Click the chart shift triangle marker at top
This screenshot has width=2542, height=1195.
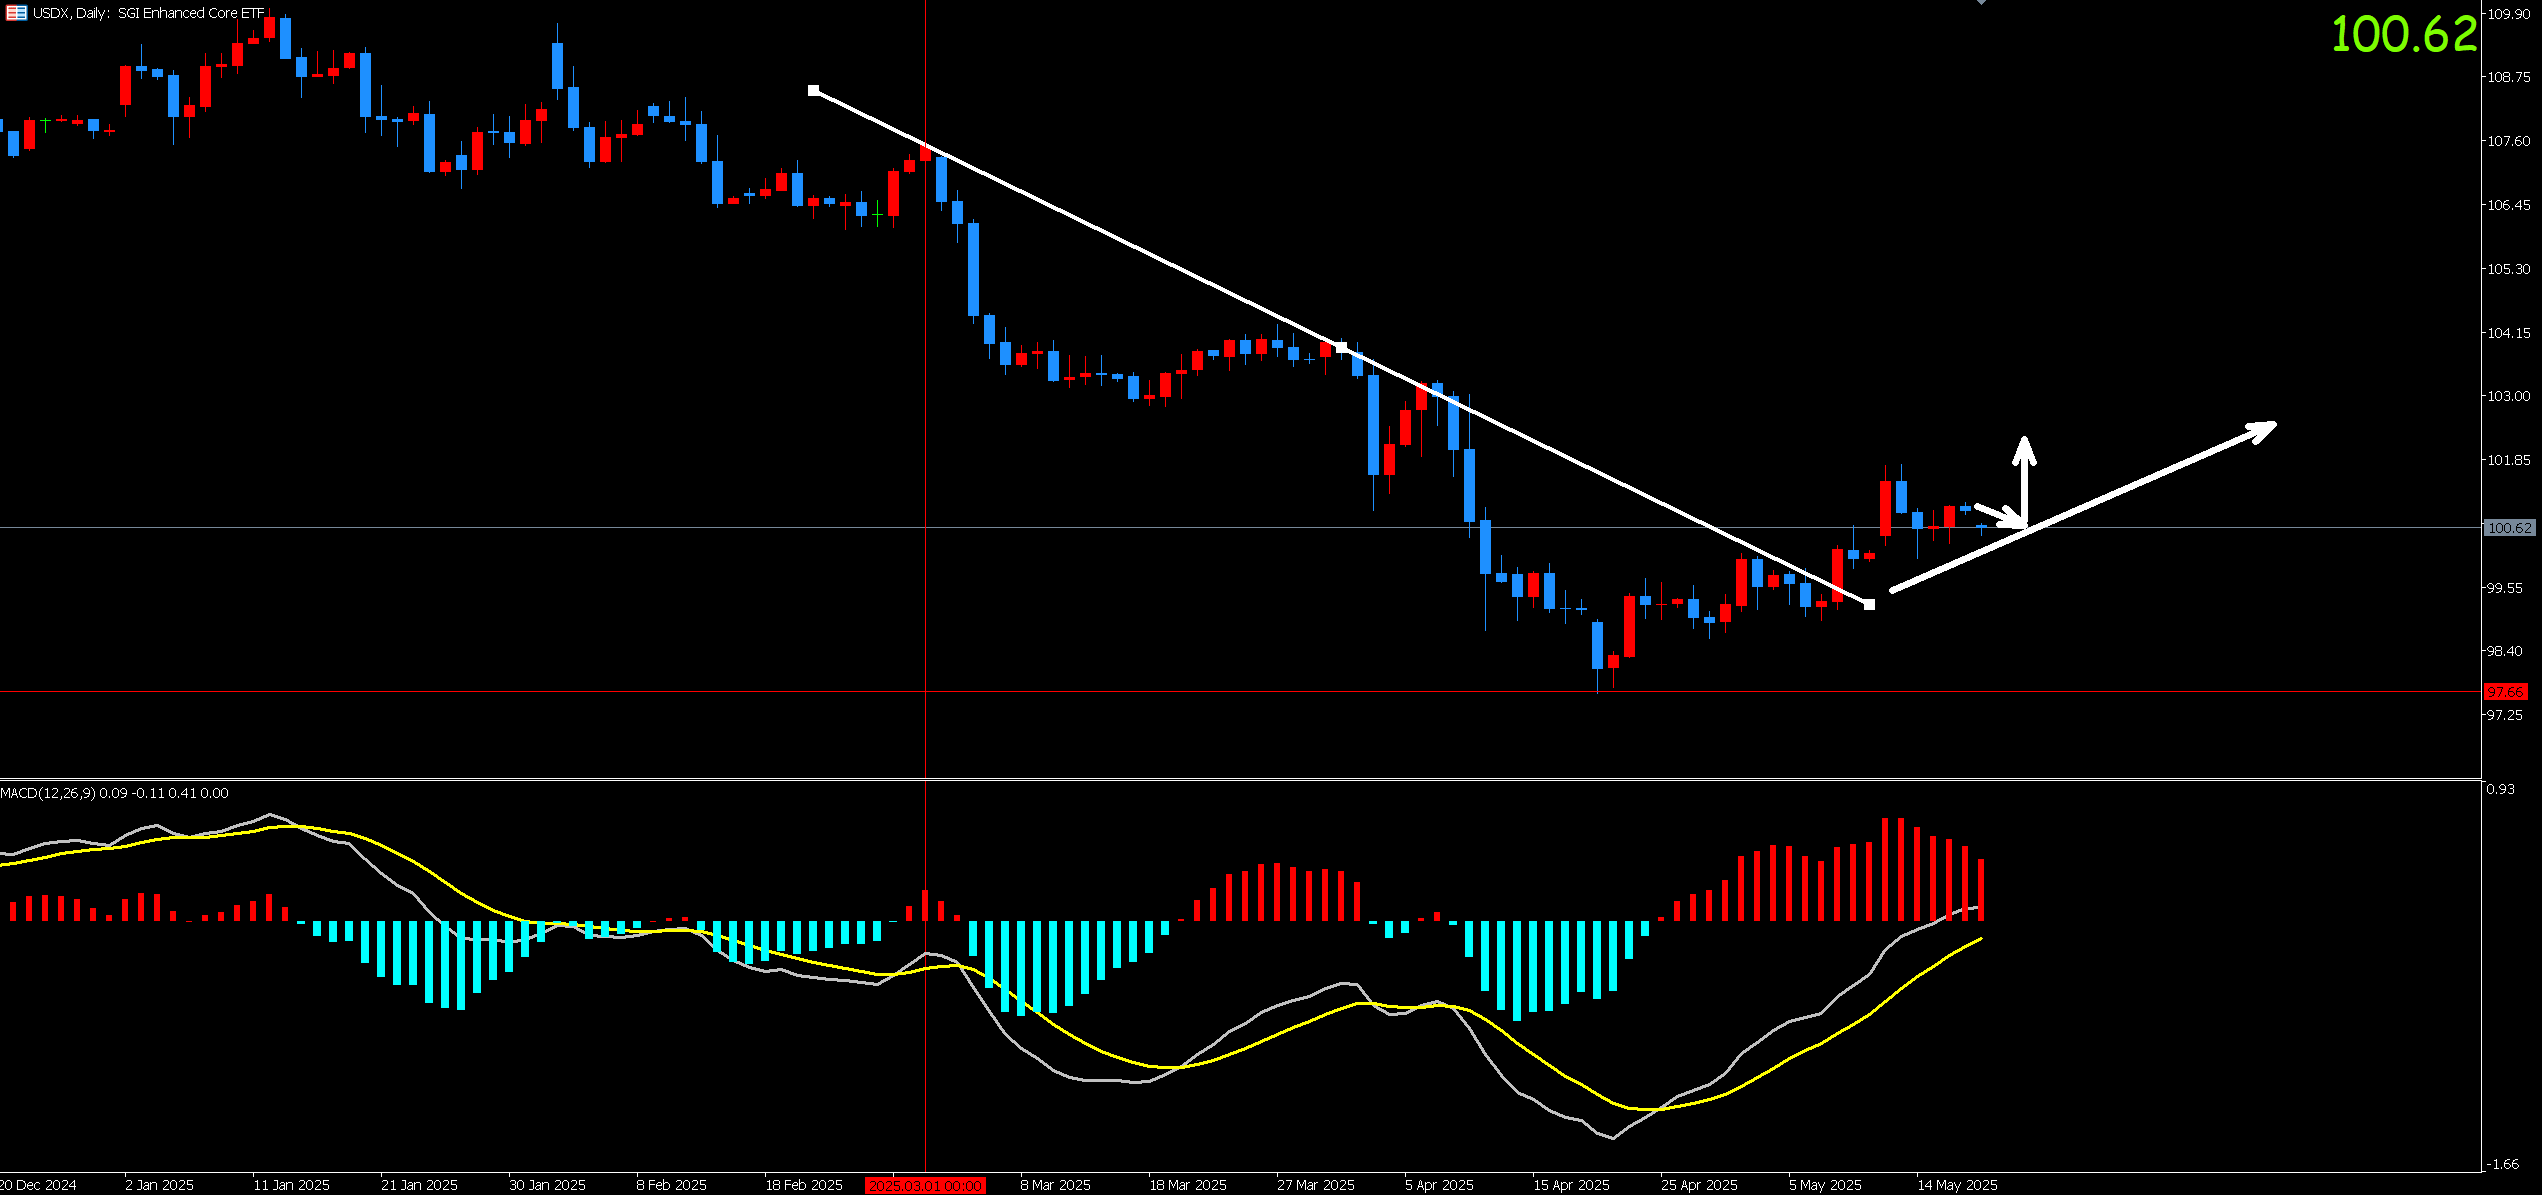tap(1981, 2)
